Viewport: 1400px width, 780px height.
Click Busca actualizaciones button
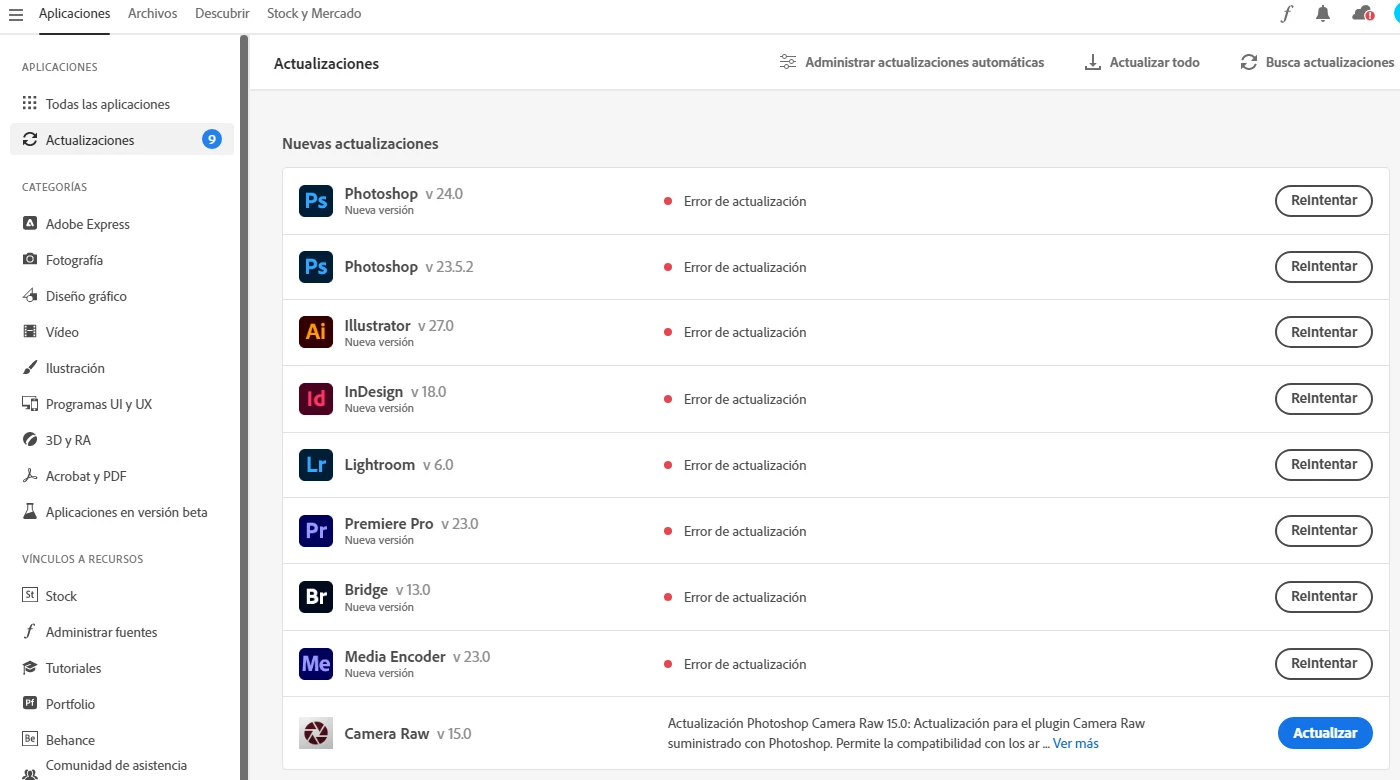(1317, 62)
